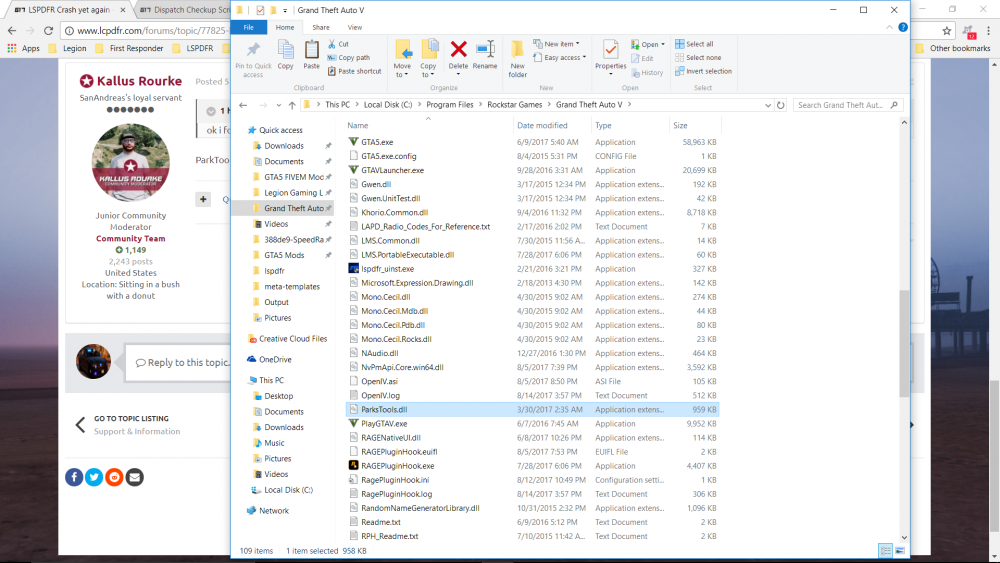Switch to details view icon in status bar
Viewport: 1000px width, 563px height.
coord(885,551)
